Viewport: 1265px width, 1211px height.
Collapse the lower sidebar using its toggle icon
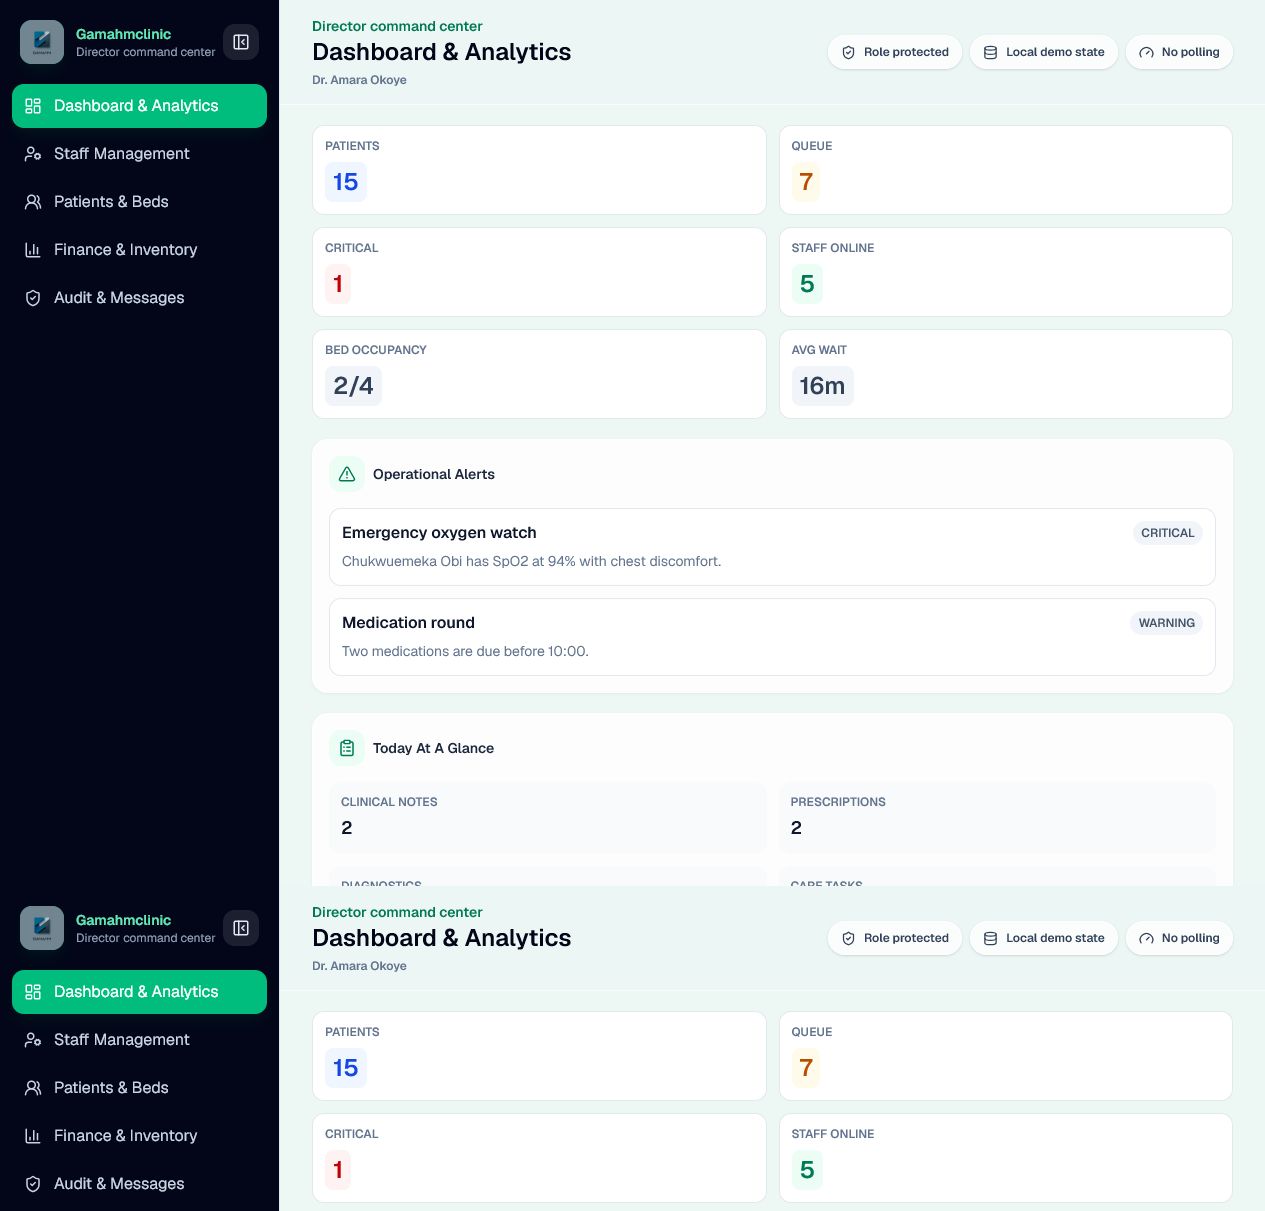(x=241, y=928)
